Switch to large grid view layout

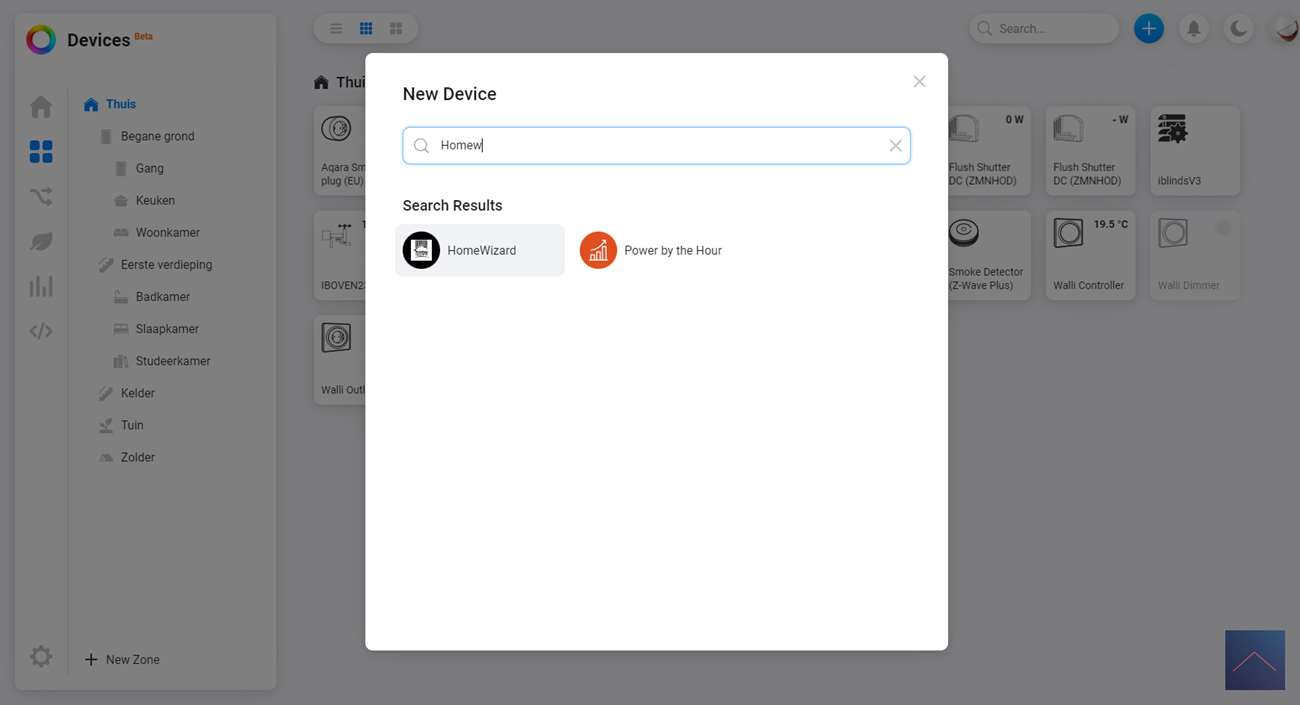[x=396, y=29]
